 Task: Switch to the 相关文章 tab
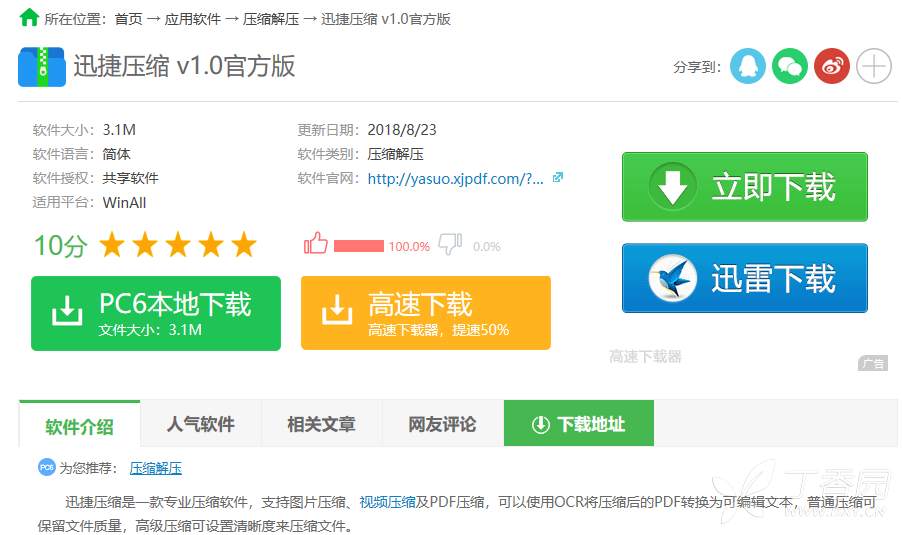pyautogui.click(x=322, y=424)
